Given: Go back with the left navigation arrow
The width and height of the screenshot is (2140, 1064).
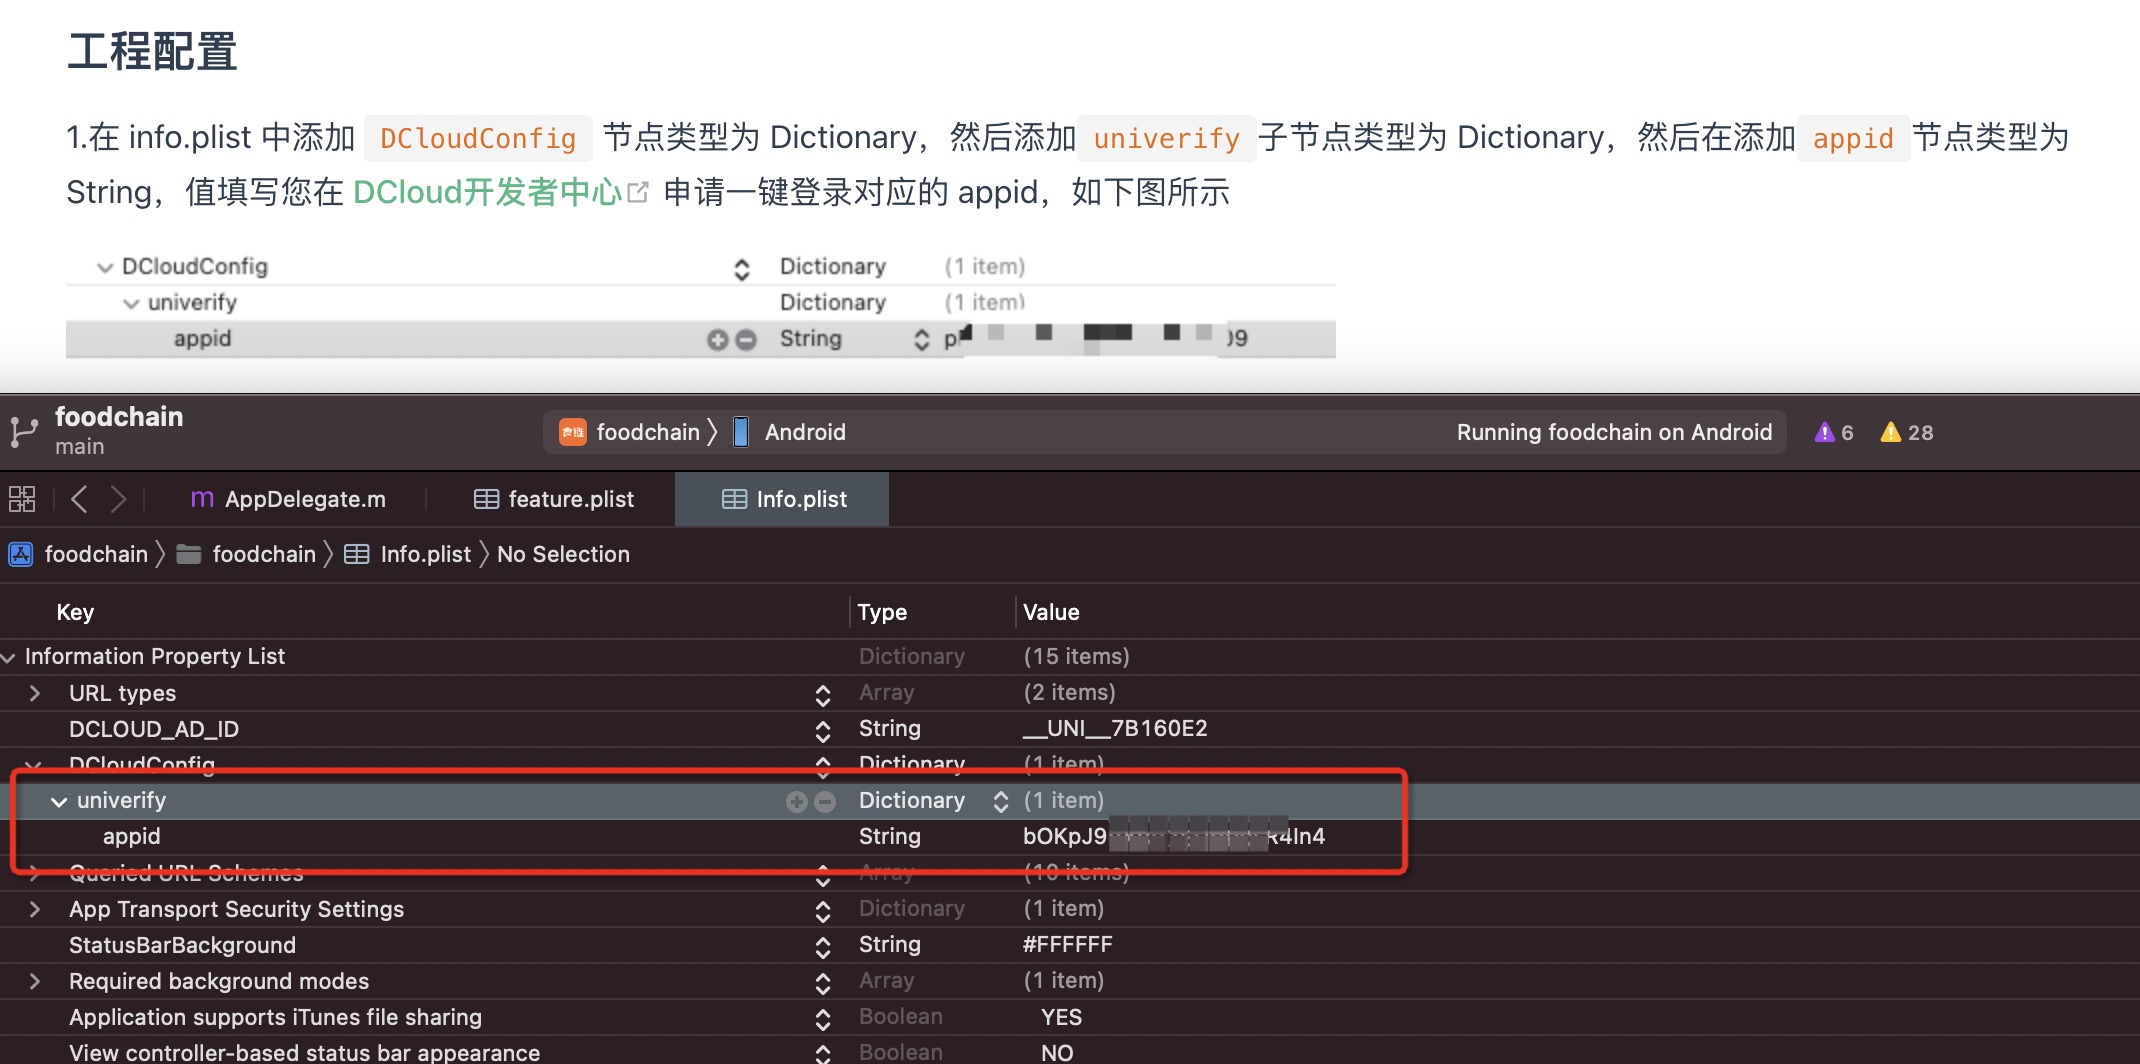Looking at the screenshot, I should (x=80, y=499).
